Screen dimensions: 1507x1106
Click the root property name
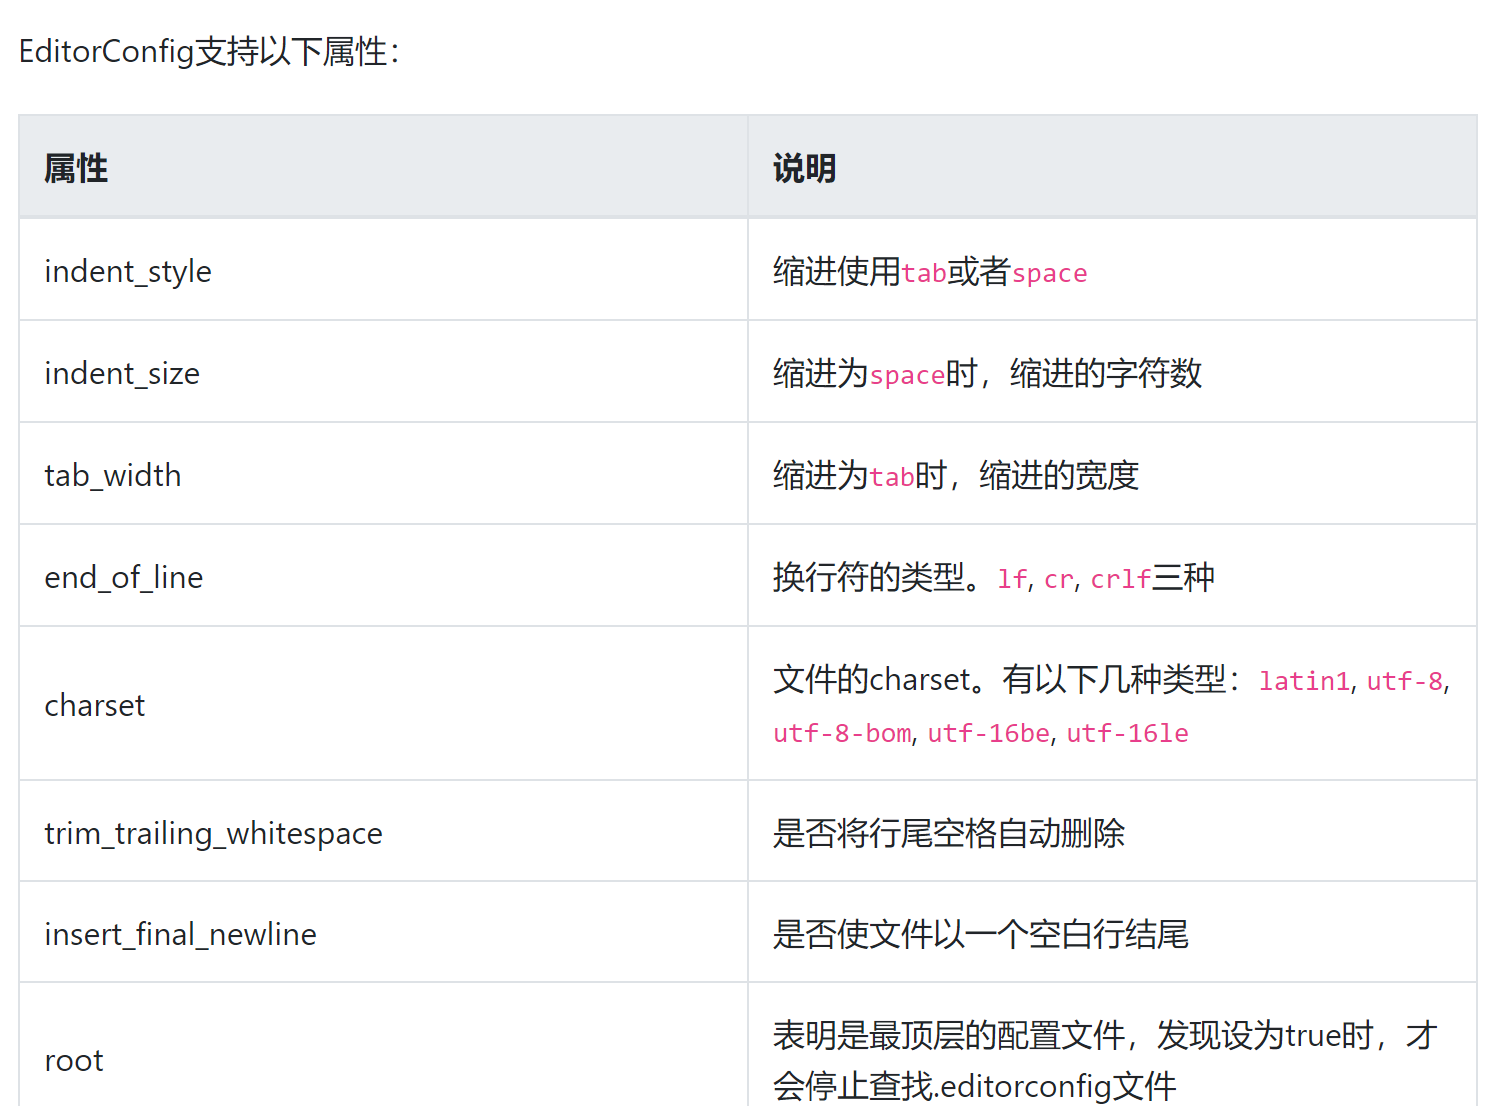(x=74, y=1061)
